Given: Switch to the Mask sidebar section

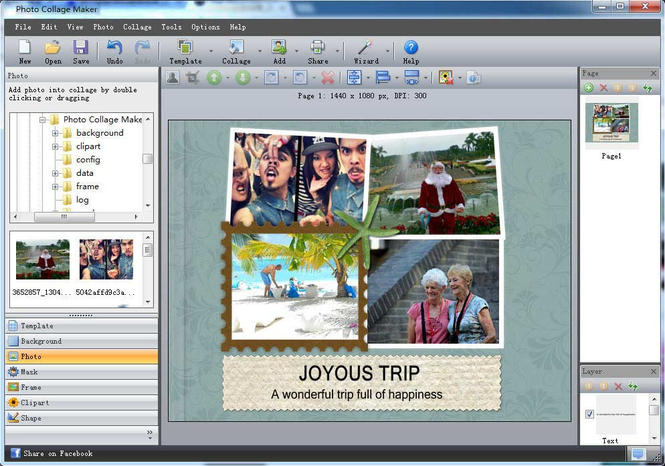Looking at the screenshot, I should (x=82, y=372).
